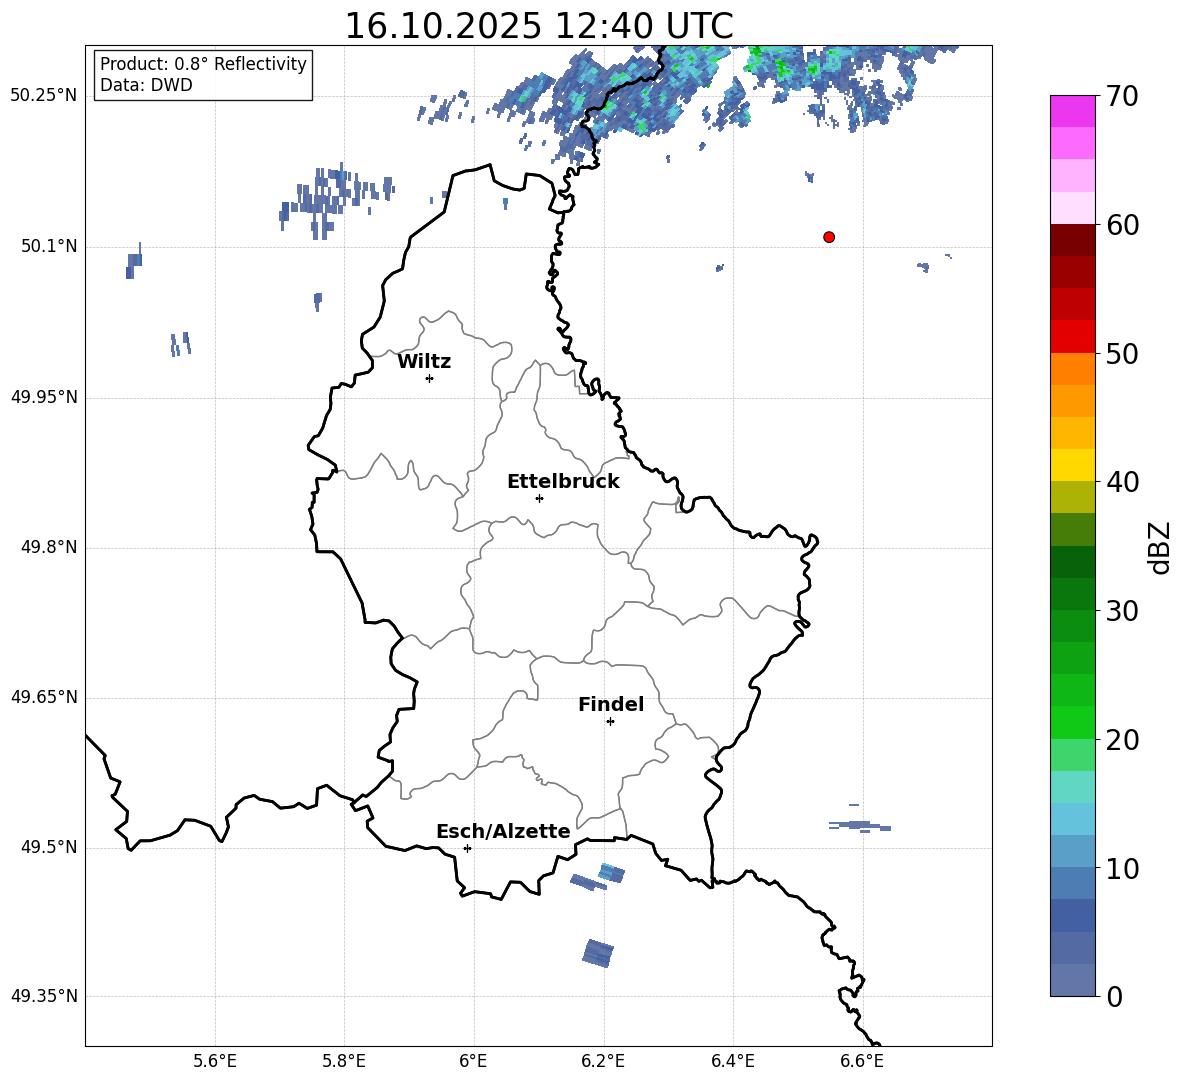Viewport: 1184px width, 1081px height.
Task: Click the 16.10.2025 12:40 UTC title
Action: [538, 26]
